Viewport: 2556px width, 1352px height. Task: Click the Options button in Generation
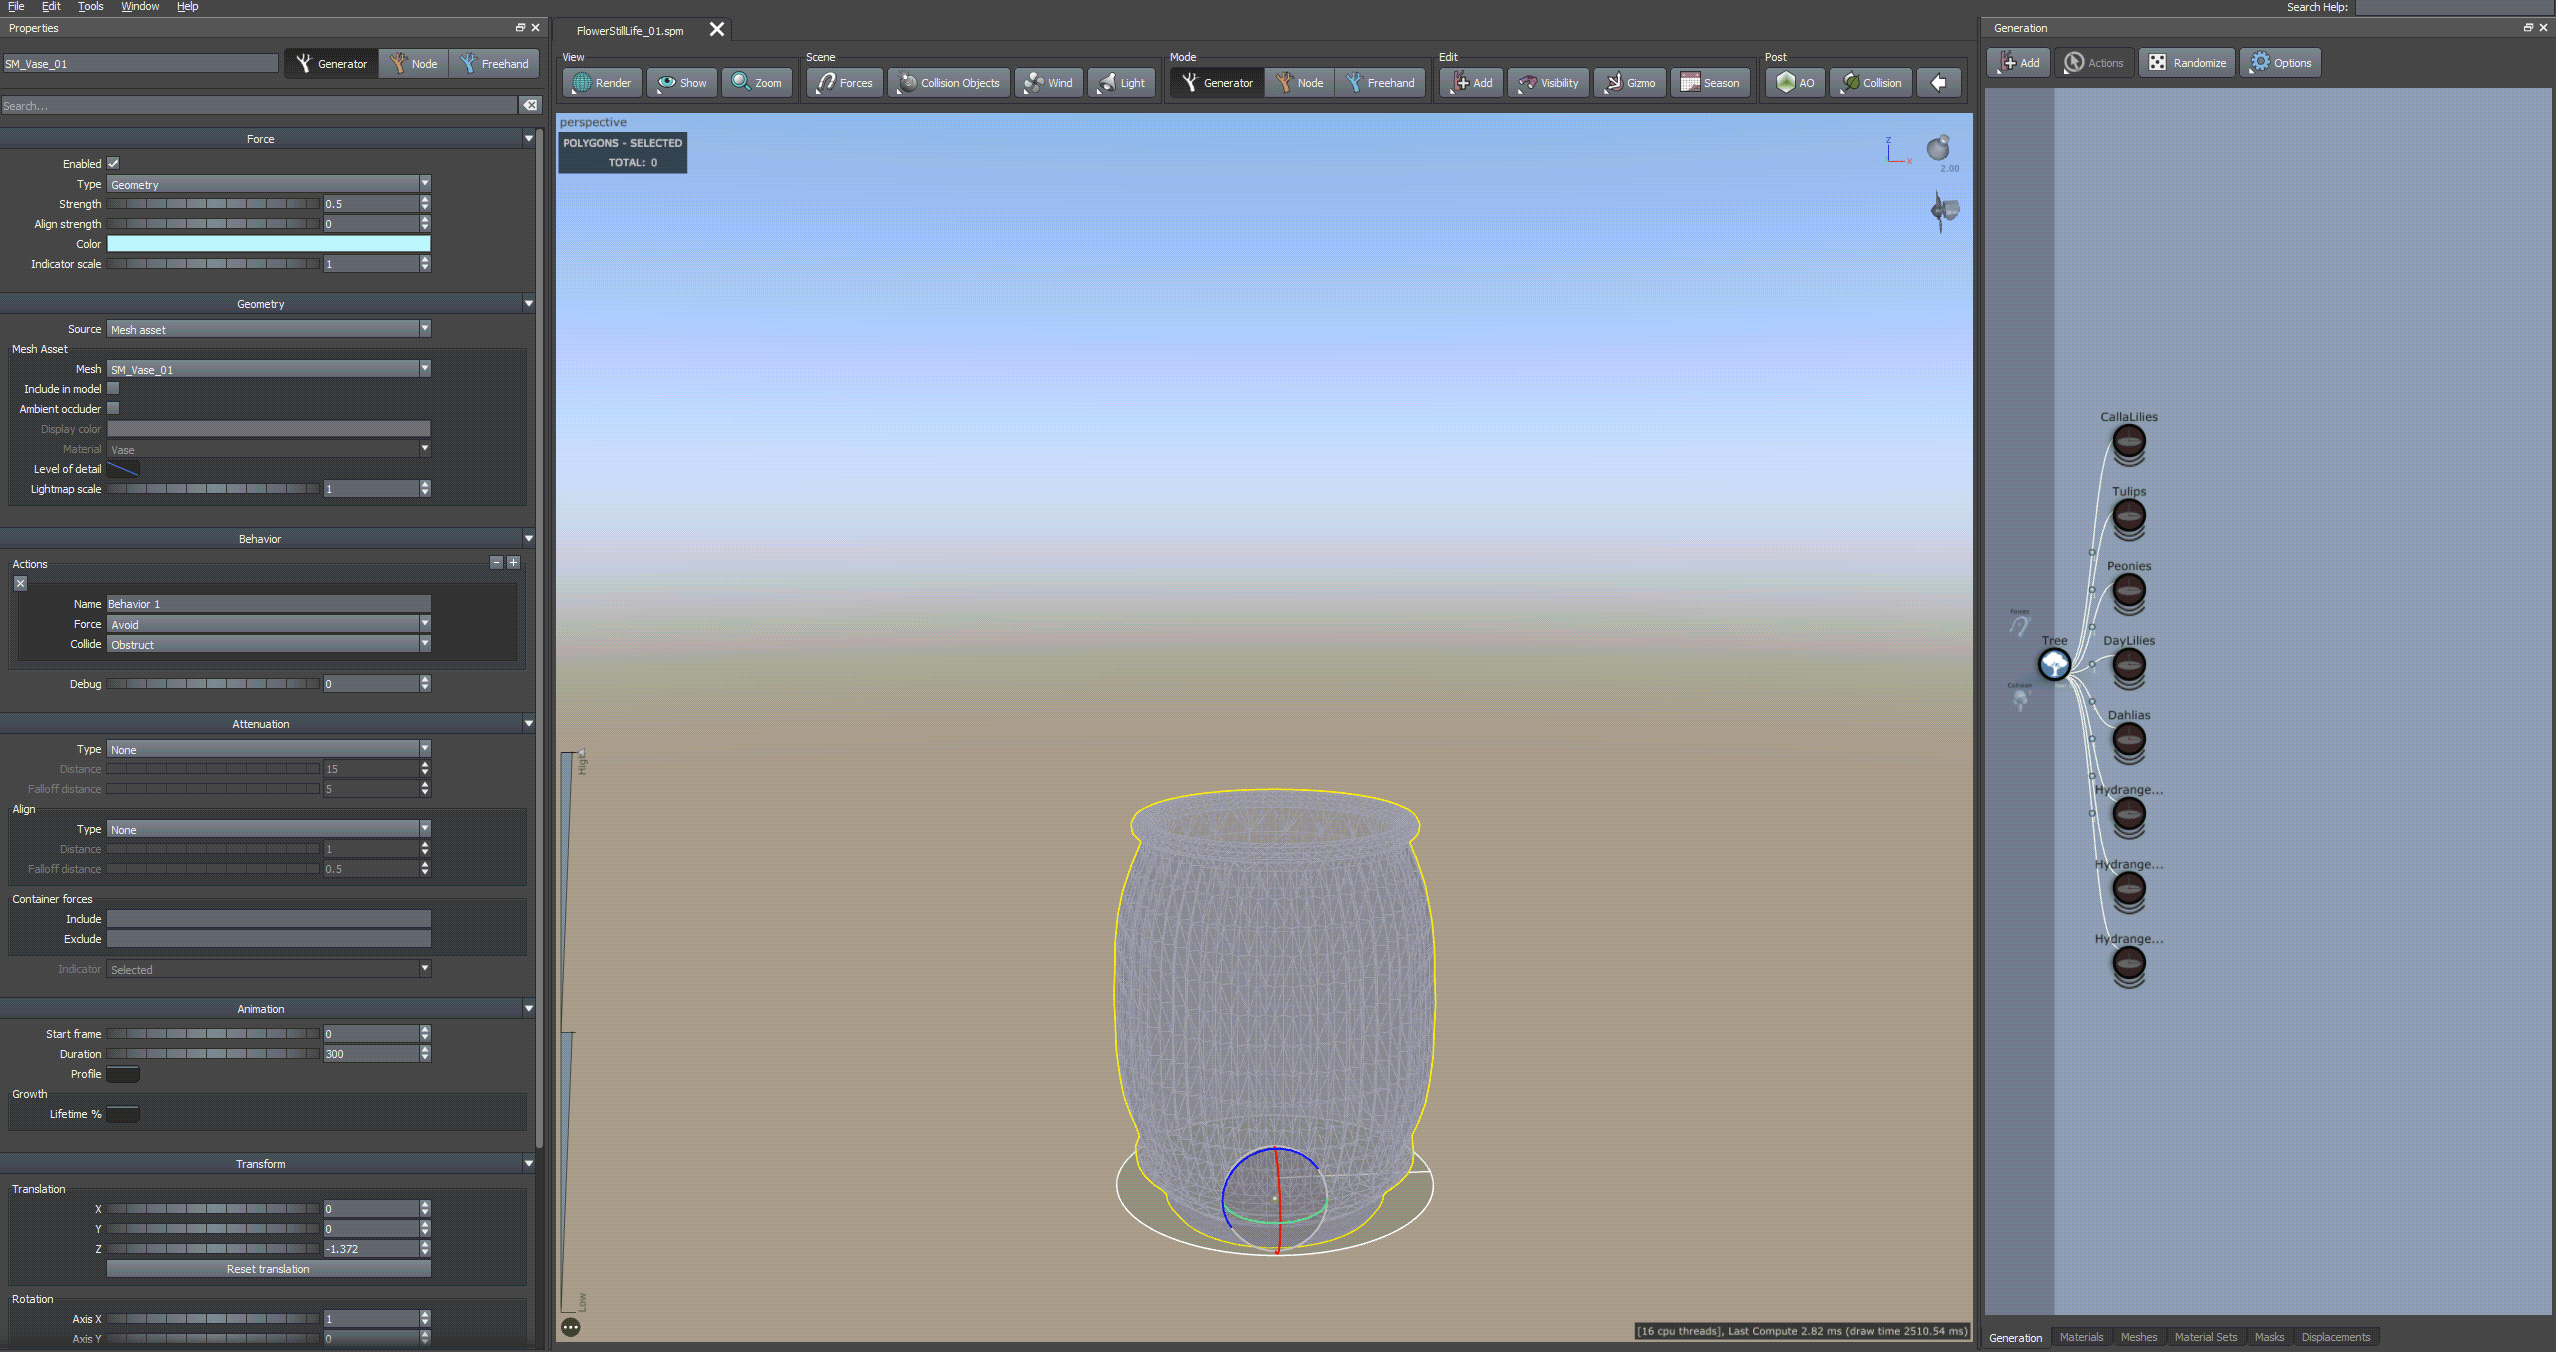[2281, 63]
